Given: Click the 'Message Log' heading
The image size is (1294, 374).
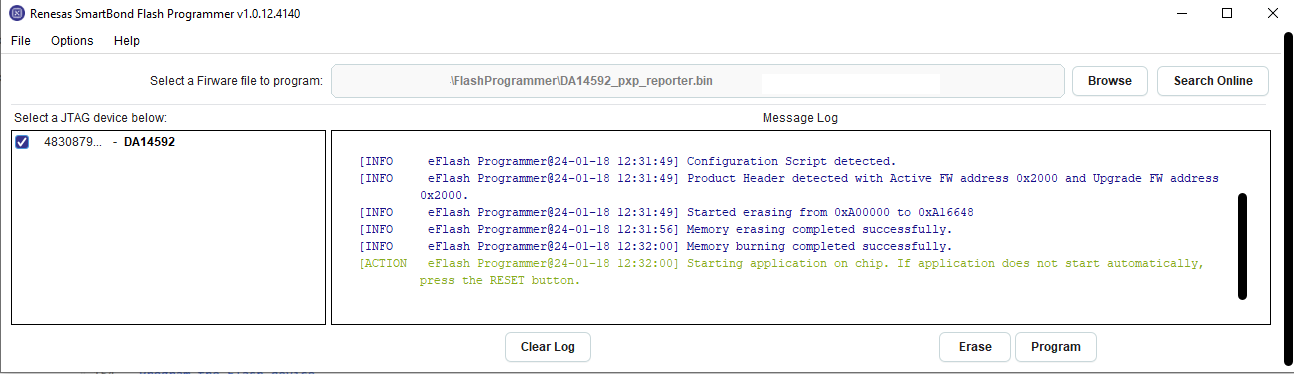Looking at the screenshot, I should (x=800, y=118).
